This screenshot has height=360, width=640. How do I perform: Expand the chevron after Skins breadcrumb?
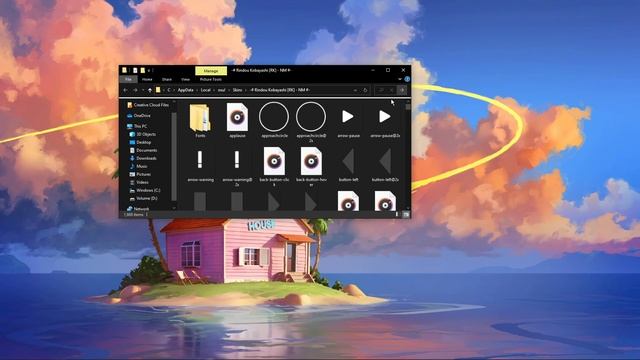[x=246, y=90]
